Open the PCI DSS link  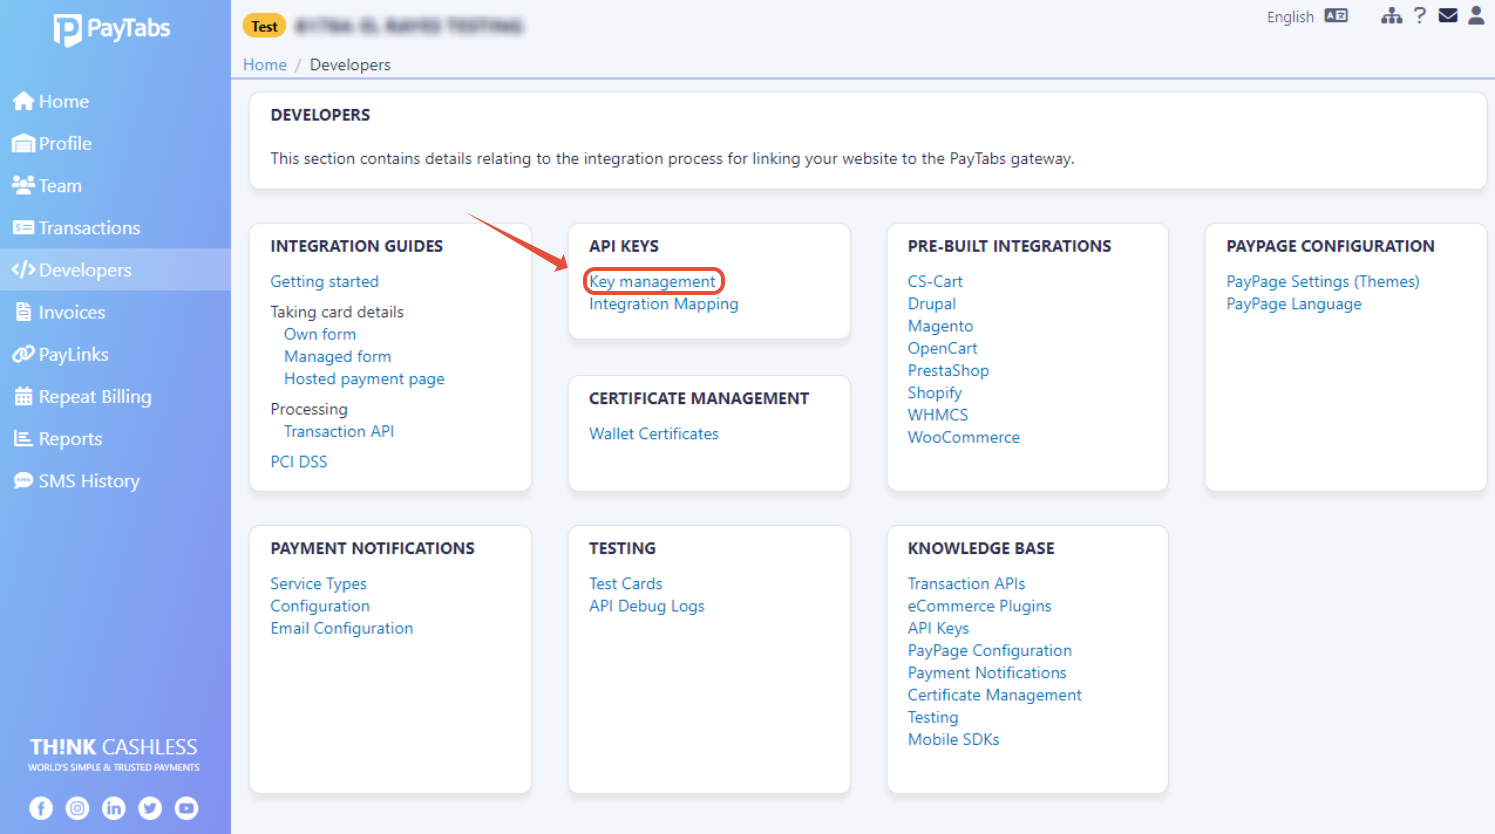click(299, 462)
